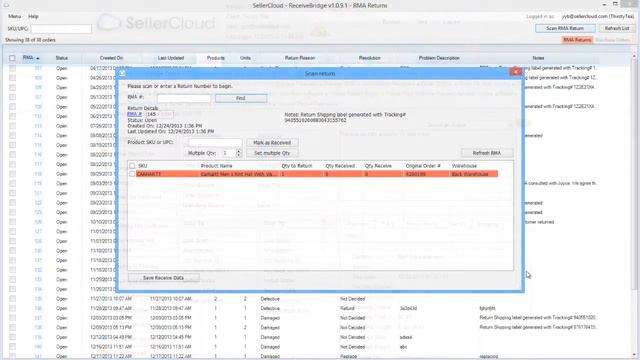The image size is (640, 360).
Task: Sort main list by Last Updated column
Action: (171, 58)
